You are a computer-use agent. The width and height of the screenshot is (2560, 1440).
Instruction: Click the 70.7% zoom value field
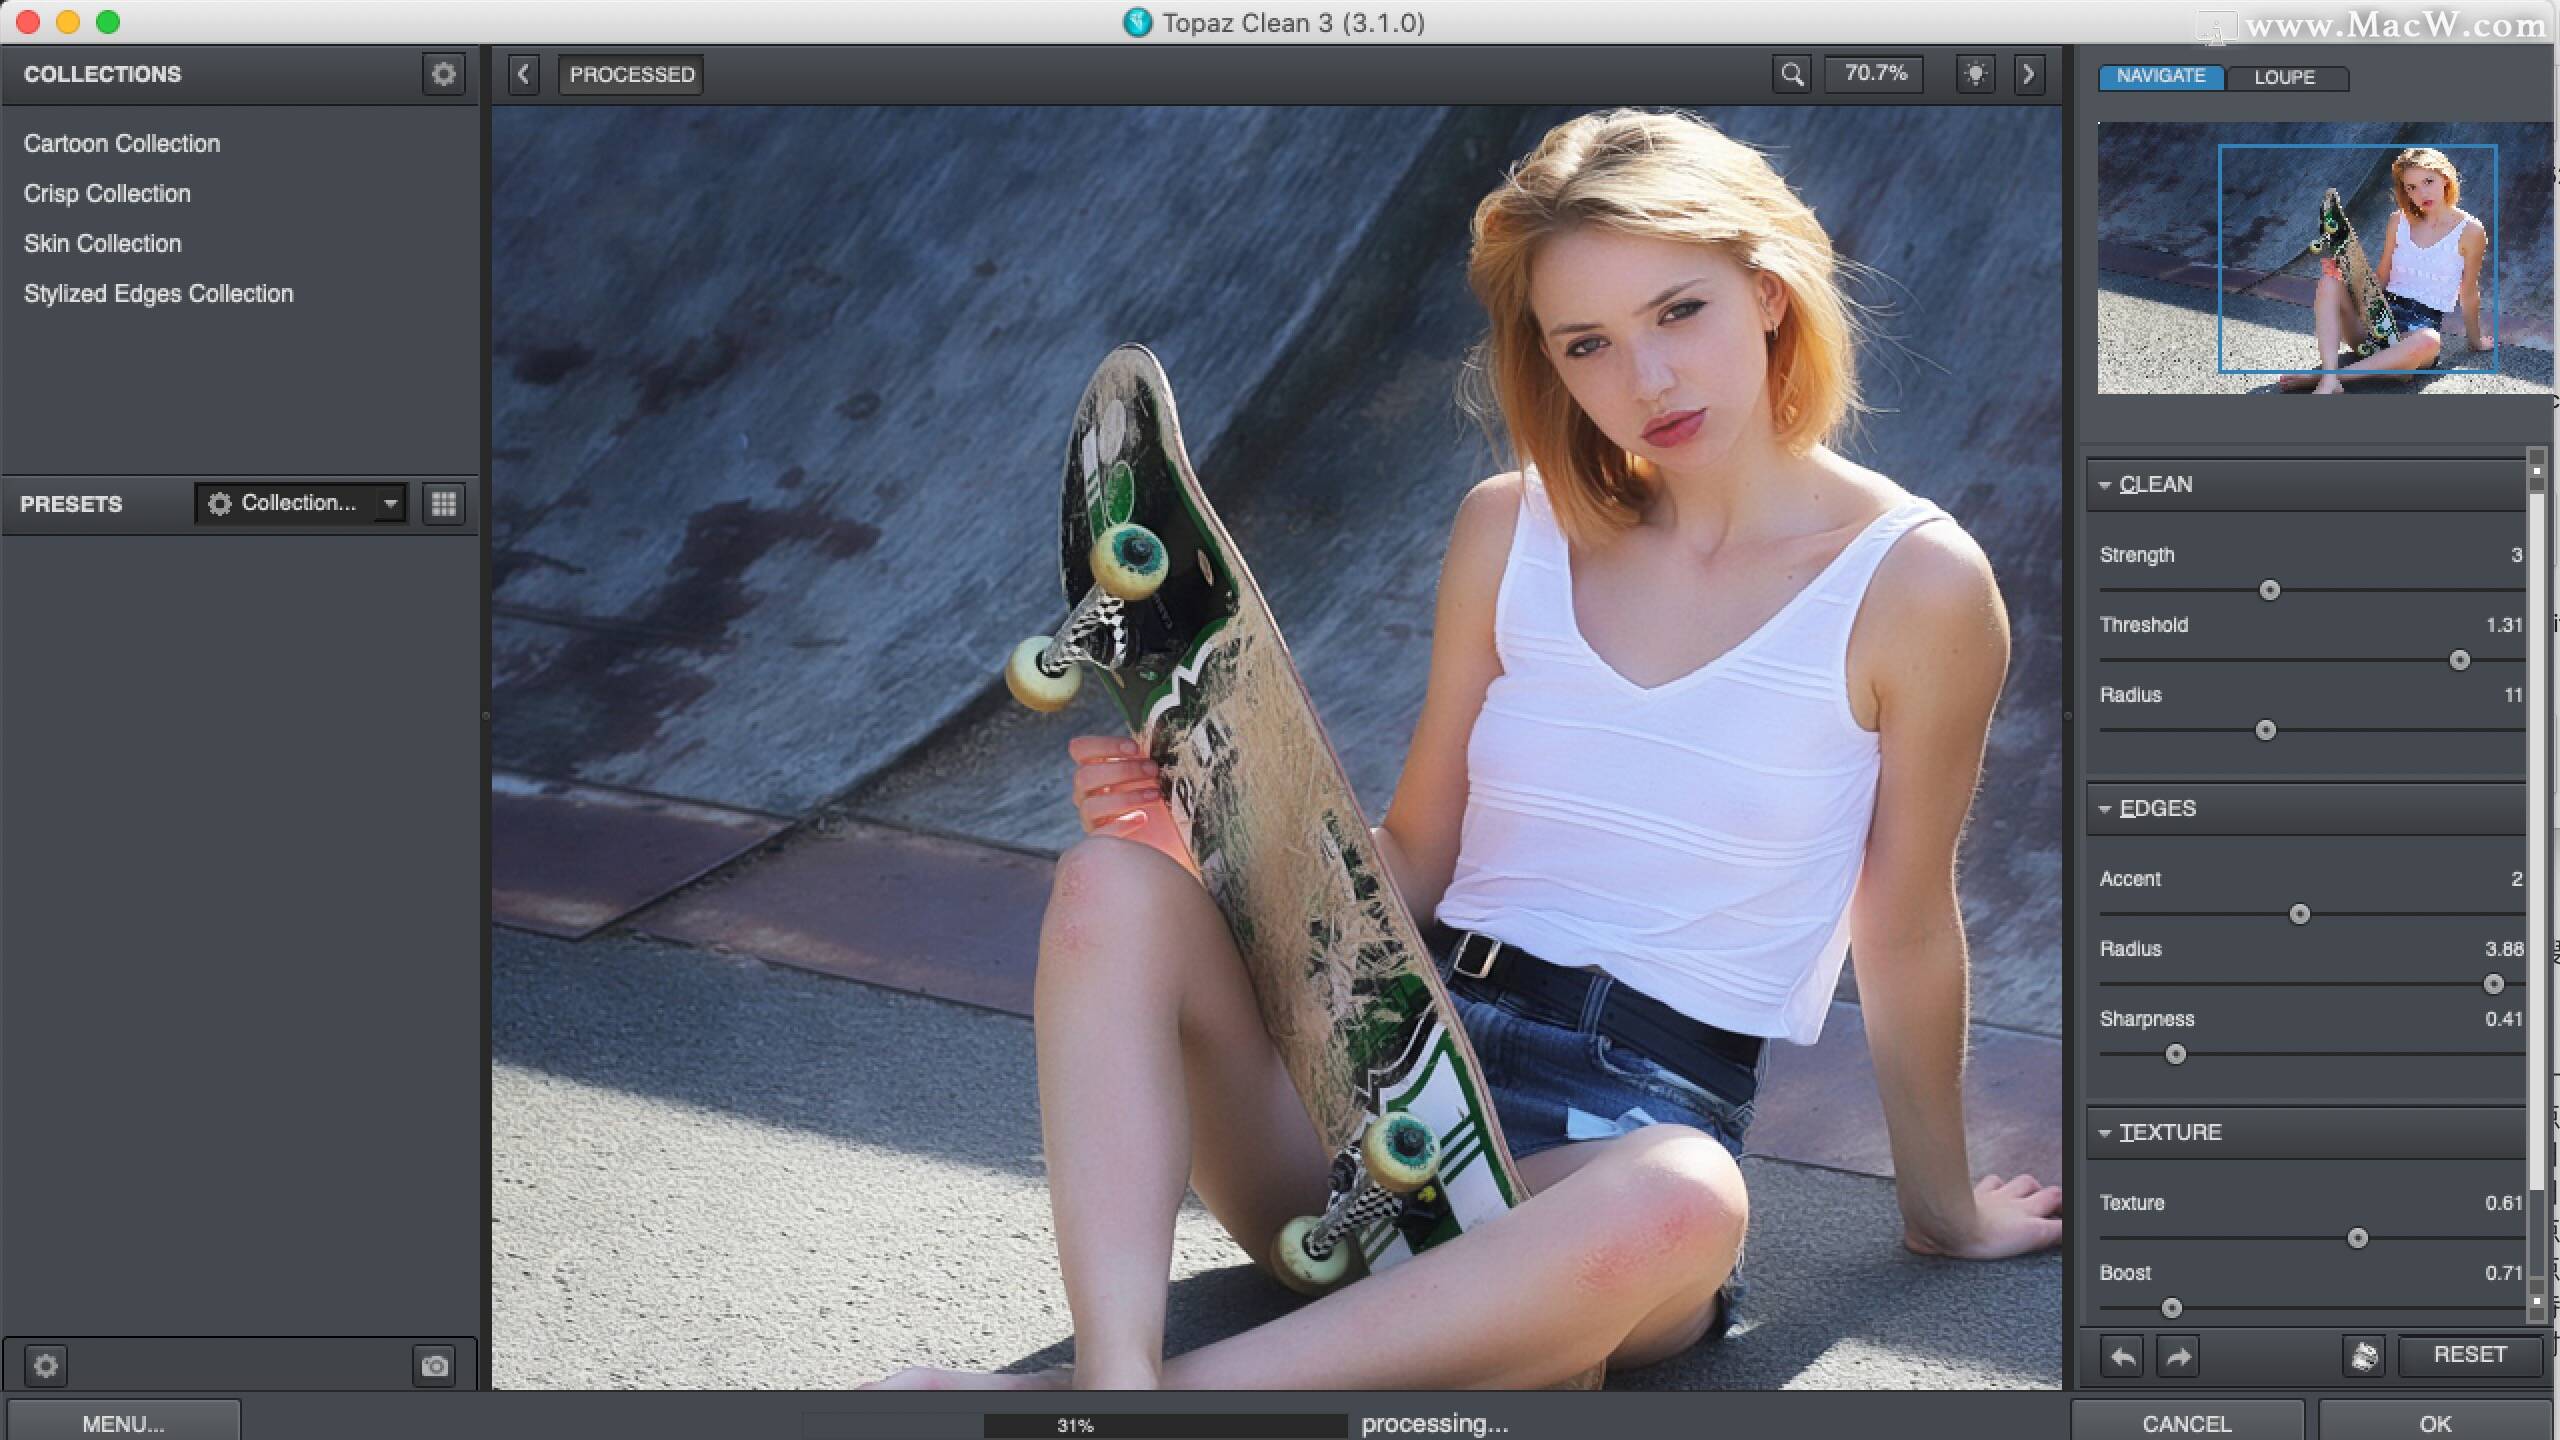1875,74
